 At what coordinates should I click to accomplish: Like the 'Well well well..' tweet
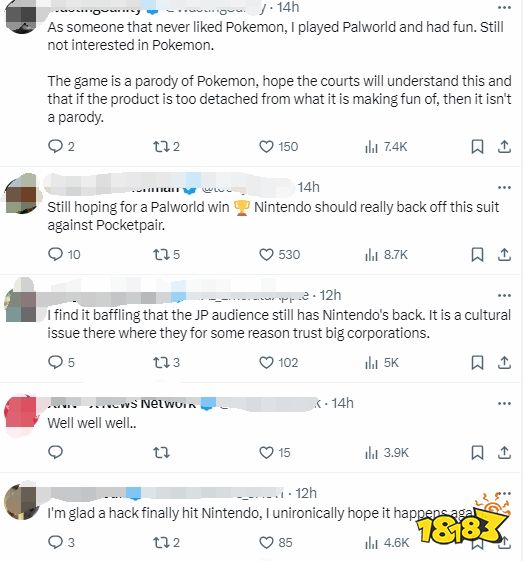click(275, 453)
